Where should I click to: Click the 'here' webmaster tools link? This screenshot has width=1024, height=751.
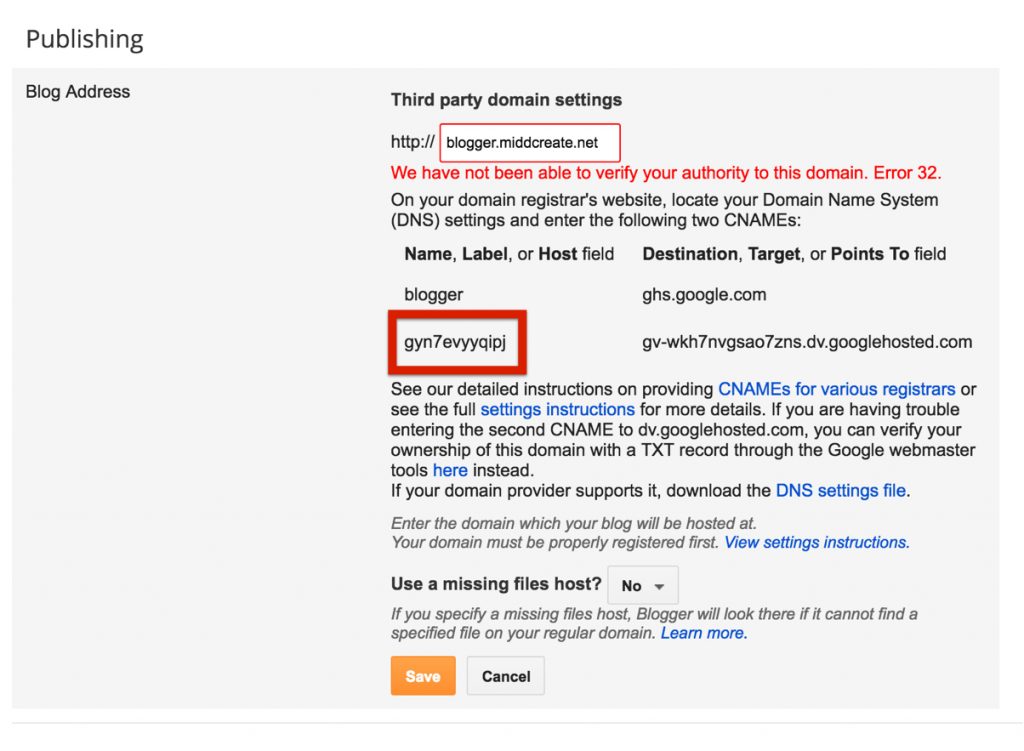pos(450,470)
